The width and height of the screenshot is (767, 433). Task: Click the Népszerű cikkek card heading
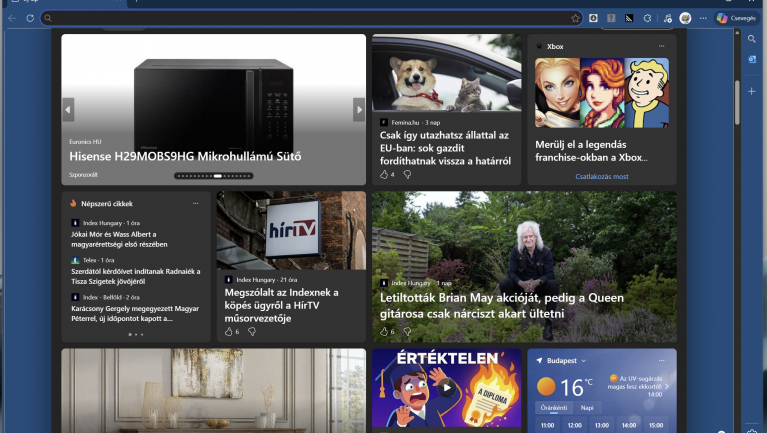[107, 204]
